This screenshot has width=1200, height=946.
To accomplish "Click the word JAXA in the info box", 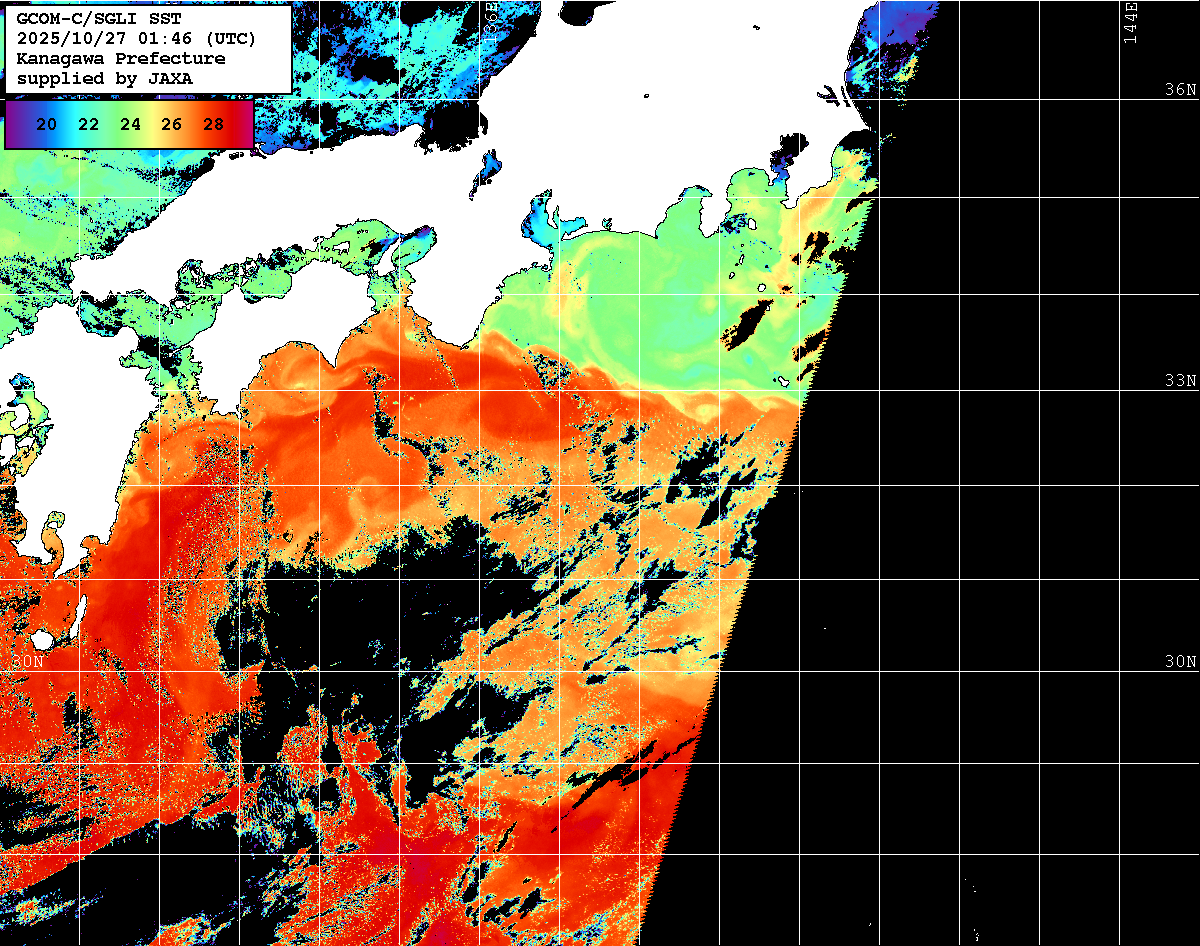I will tap(172, 78).
